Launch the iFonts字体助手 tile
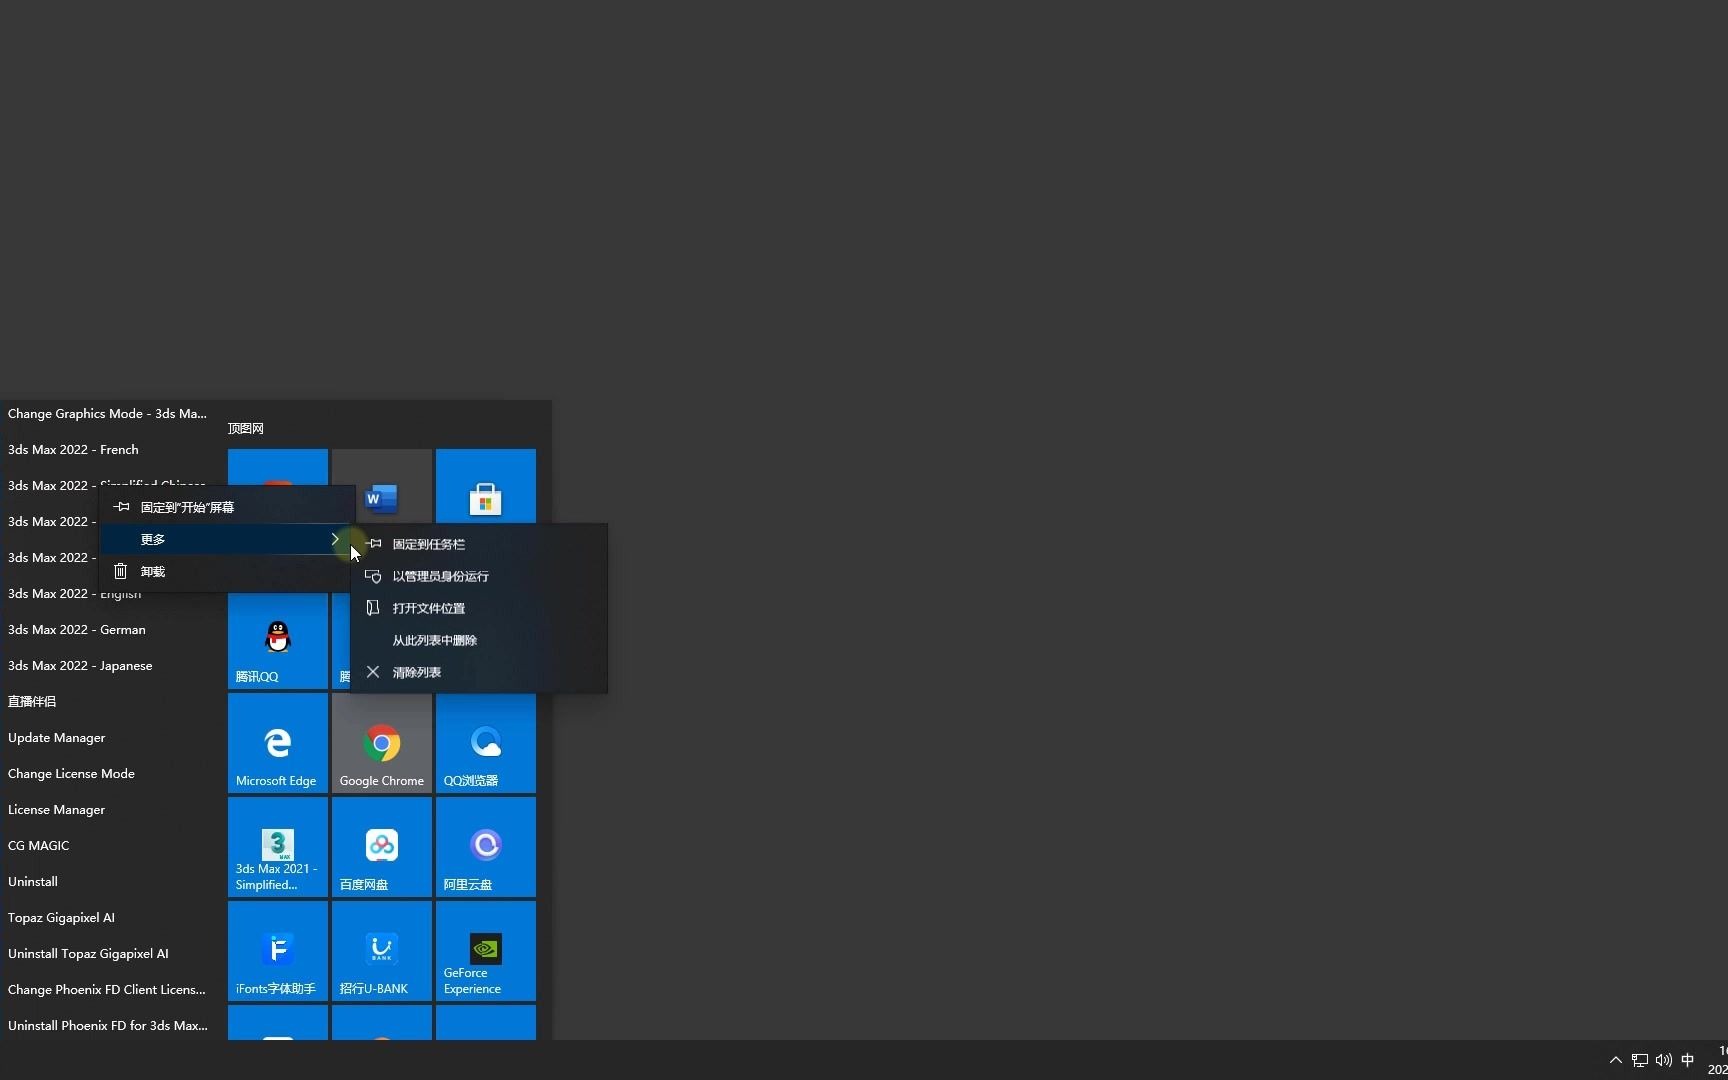The image size is (1728, 1080). pyautogui.click(x=278, y=951)
